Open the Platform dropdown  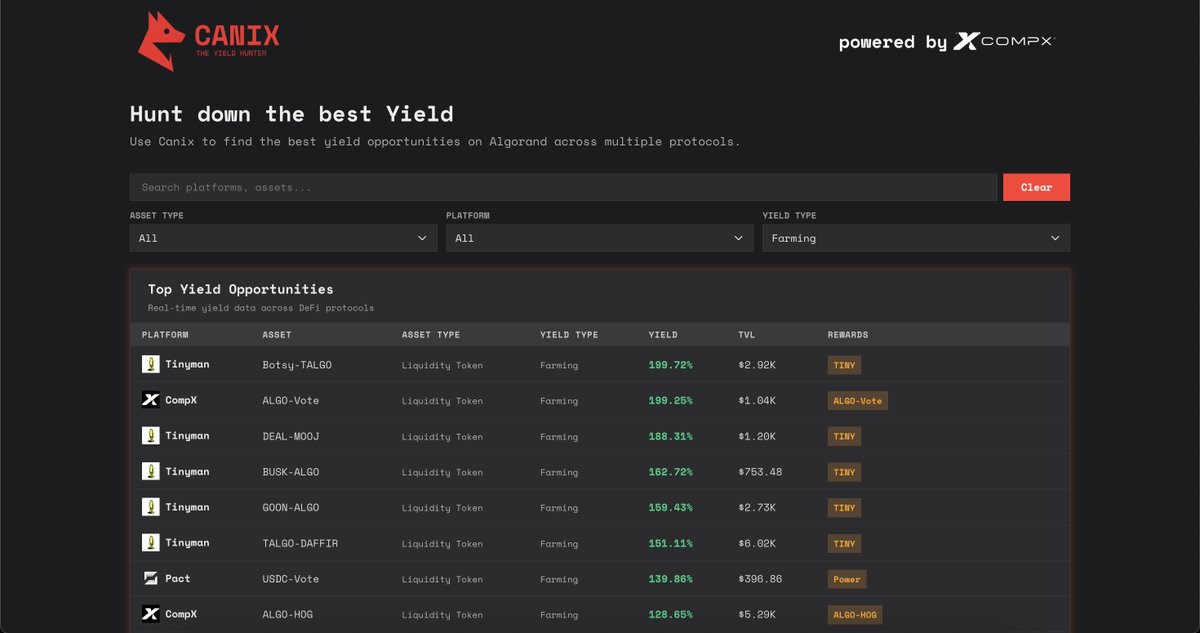[x=599, y=238]
